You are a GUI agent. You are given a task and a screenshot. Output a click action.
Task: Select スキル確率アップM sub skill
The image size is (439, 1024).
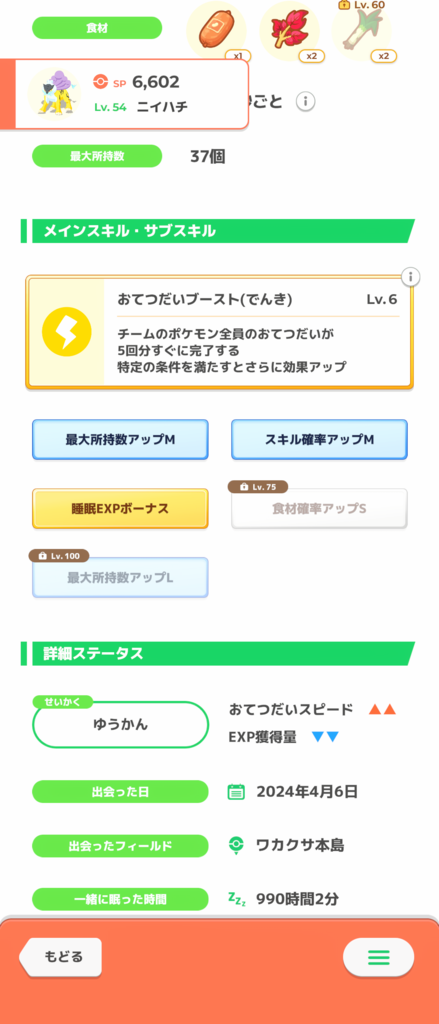319,440
